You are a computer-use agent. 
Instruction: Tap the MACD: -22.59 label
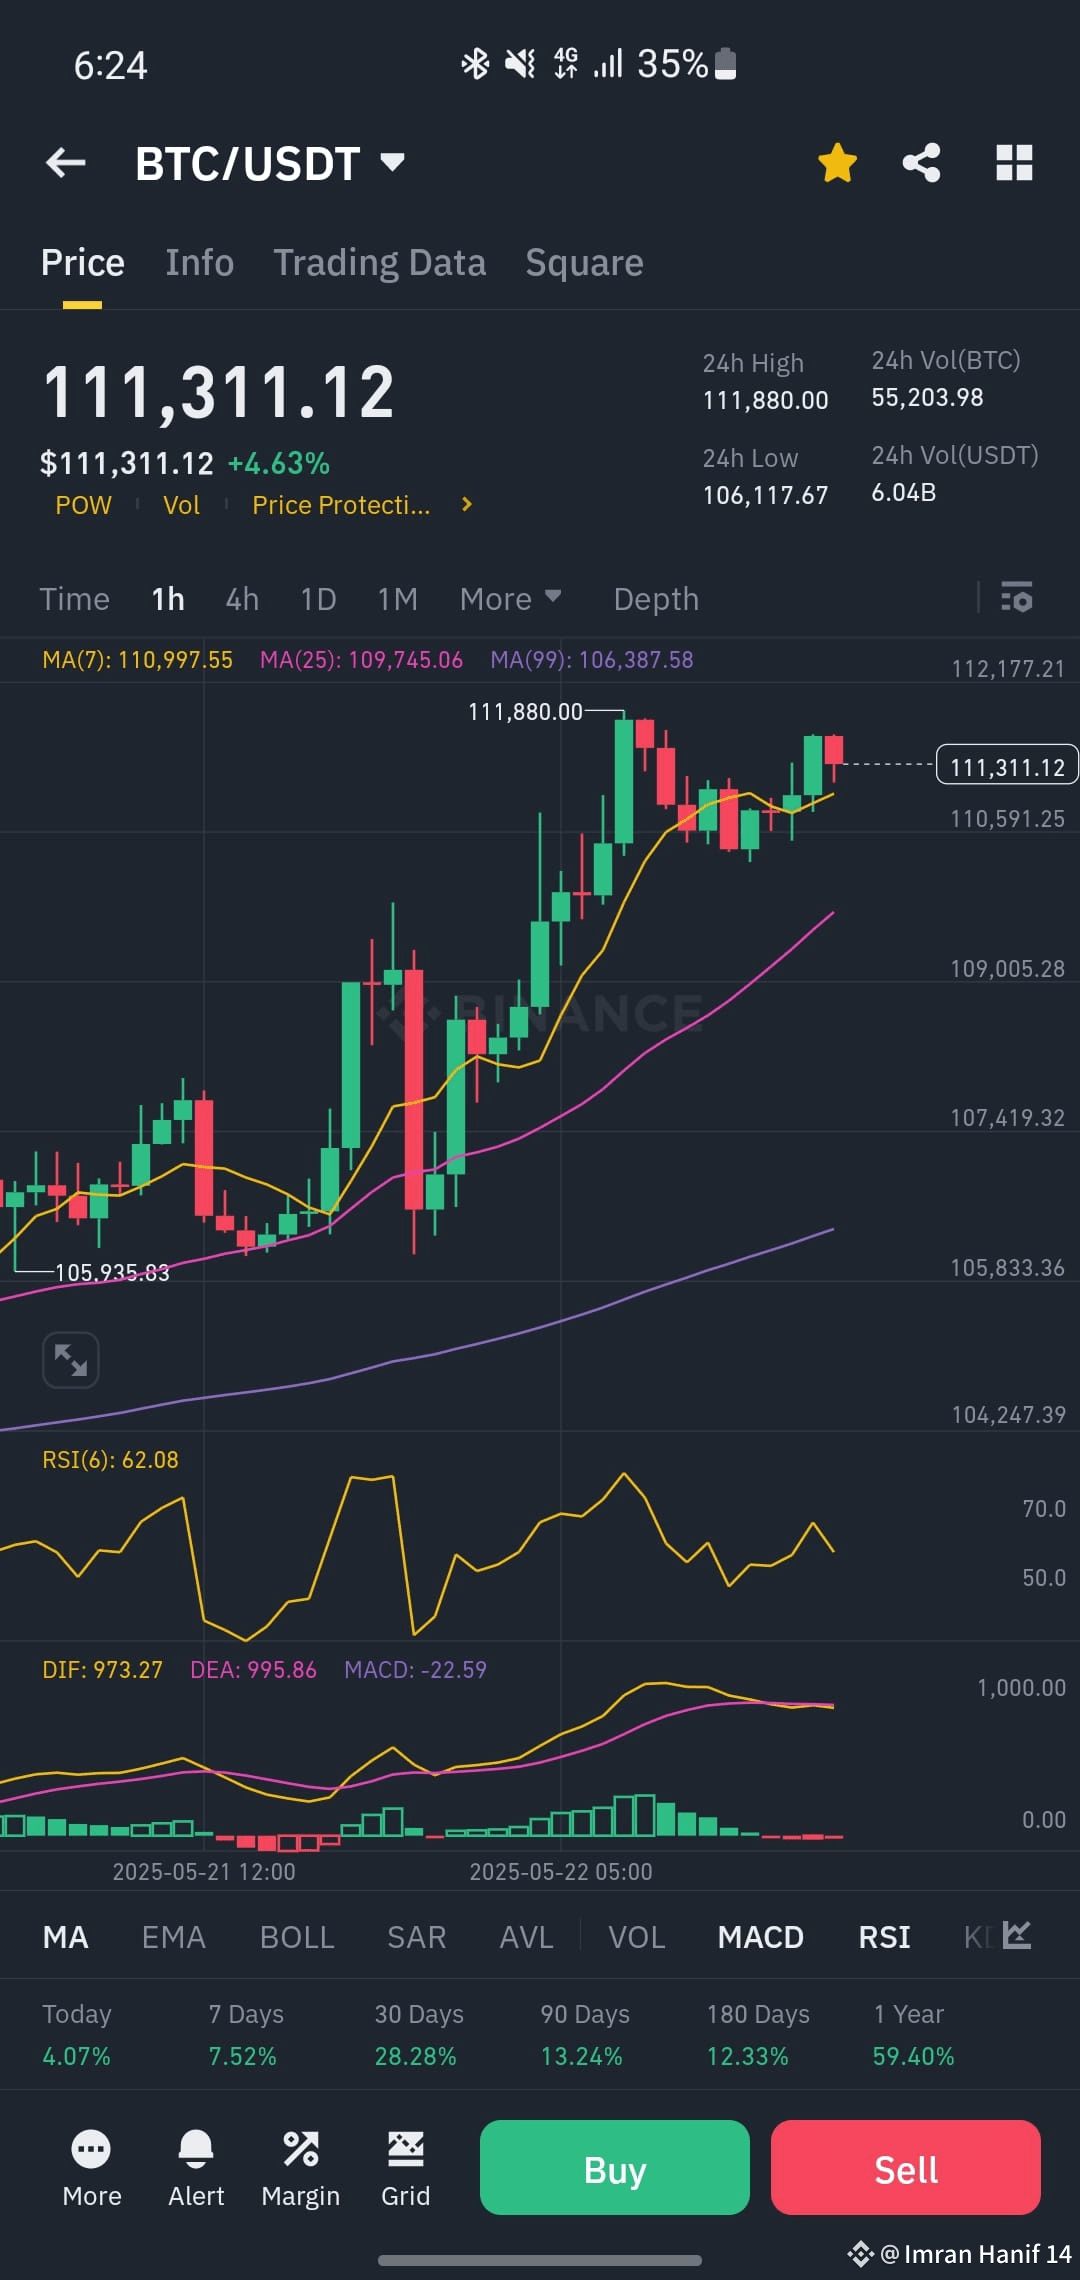pyautogui.click(x=415, y=1670)
